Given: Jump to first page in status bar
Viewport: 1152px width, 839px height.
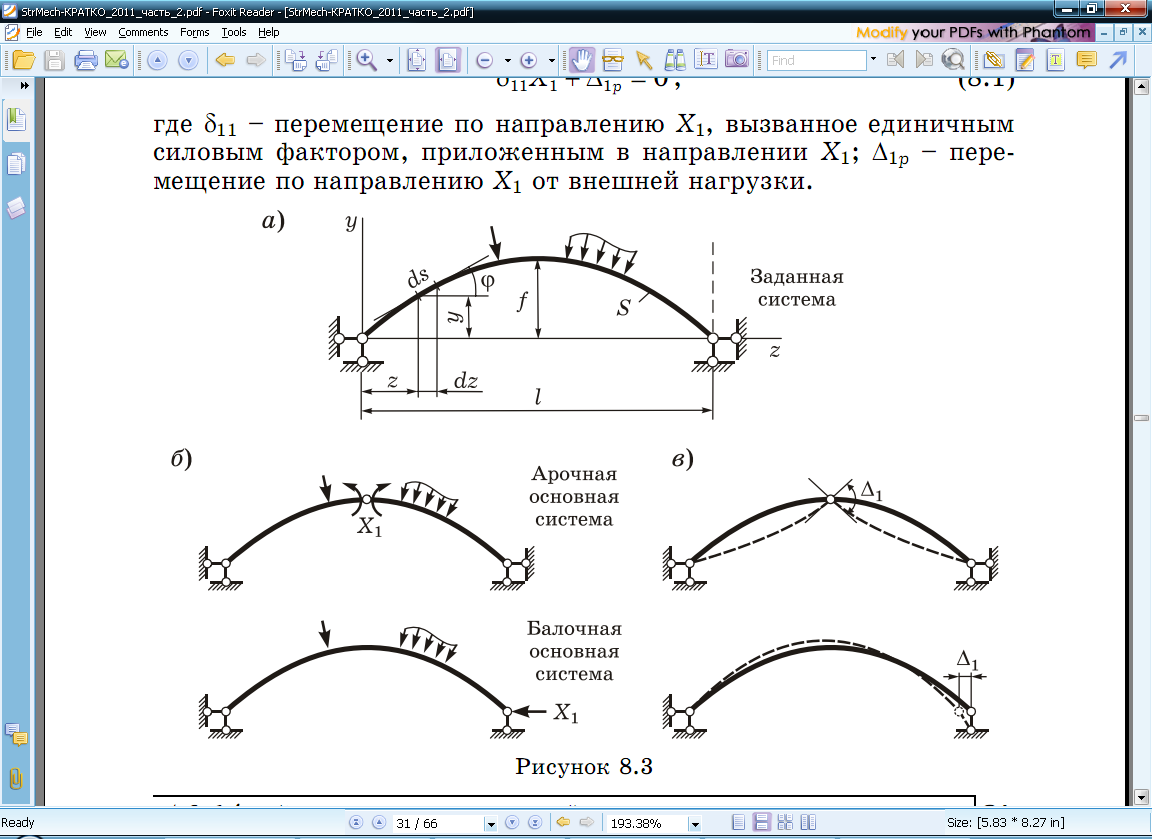Looking at the screenshot, I should point(356,823).
